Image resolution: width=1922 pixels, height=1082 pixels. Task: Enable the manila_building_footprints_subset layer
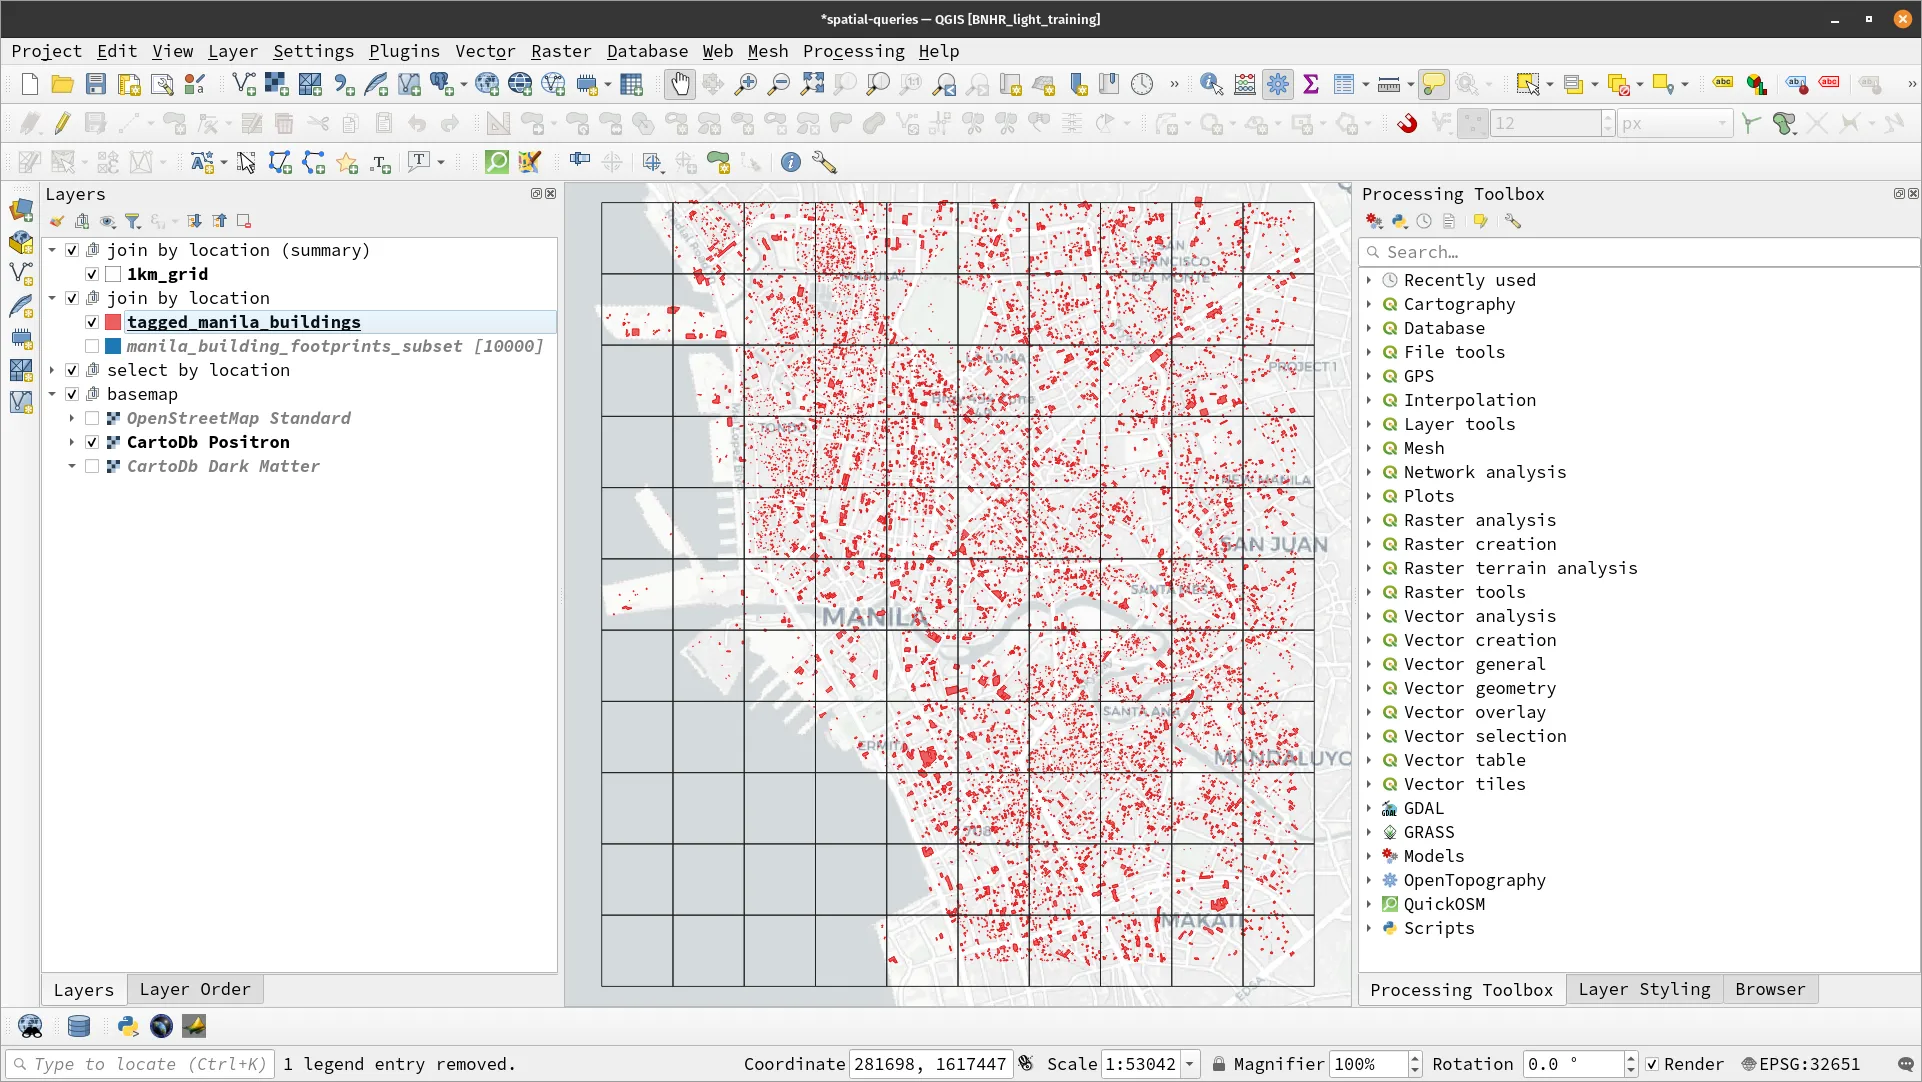tap(91, 346)
